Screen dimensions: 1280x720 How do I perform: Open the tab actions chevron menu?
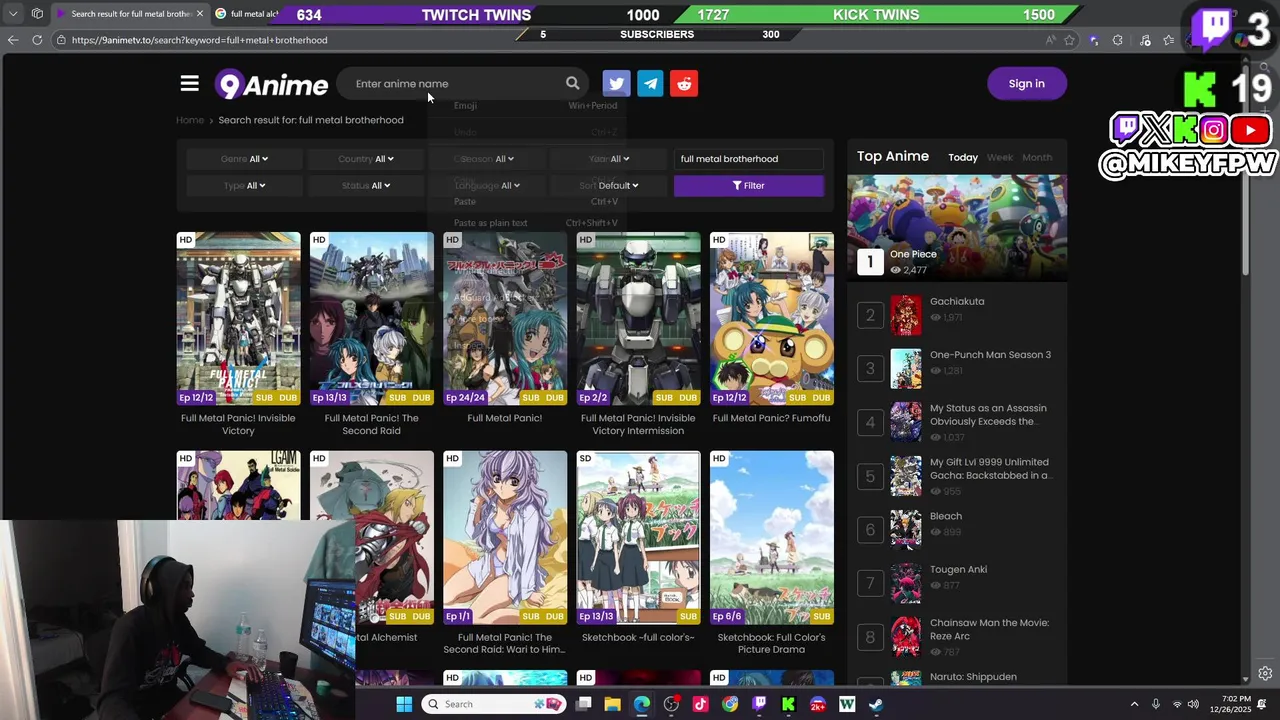[x=13, y=14]
